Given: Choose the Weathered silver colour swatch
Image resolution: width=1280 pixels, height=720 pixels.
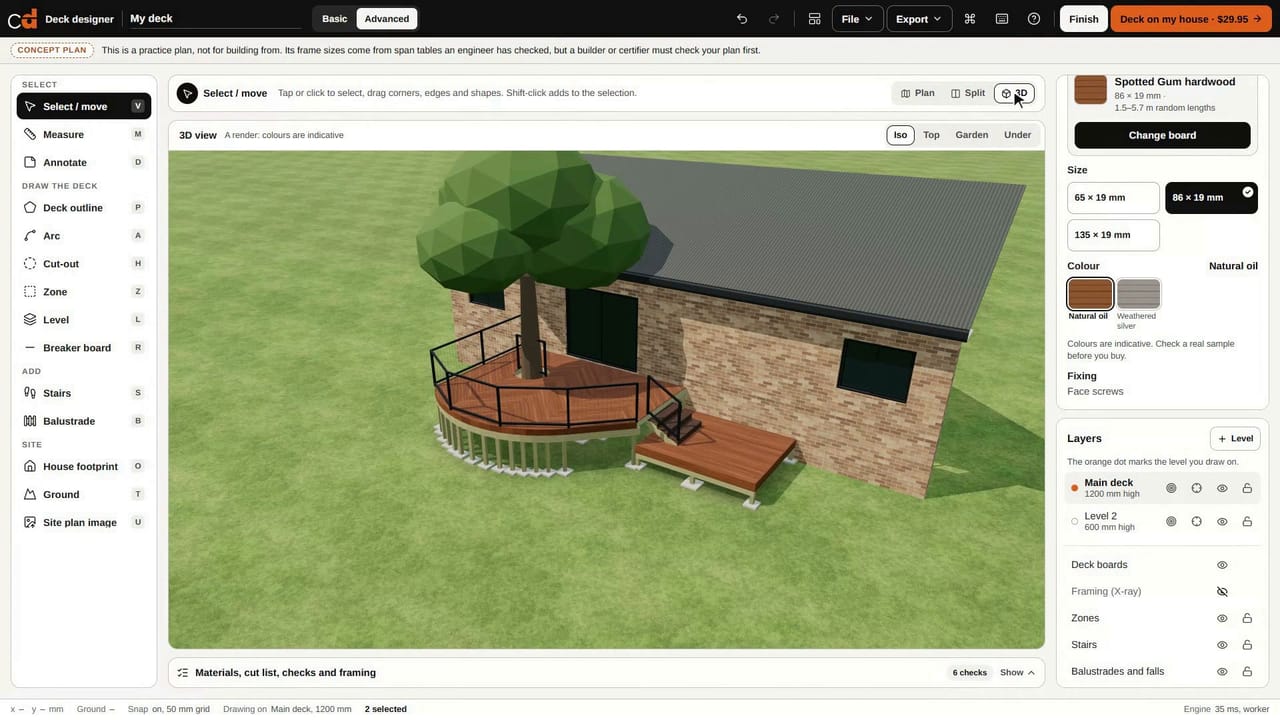Looking at the screenshot, I should click(1138, 294).
